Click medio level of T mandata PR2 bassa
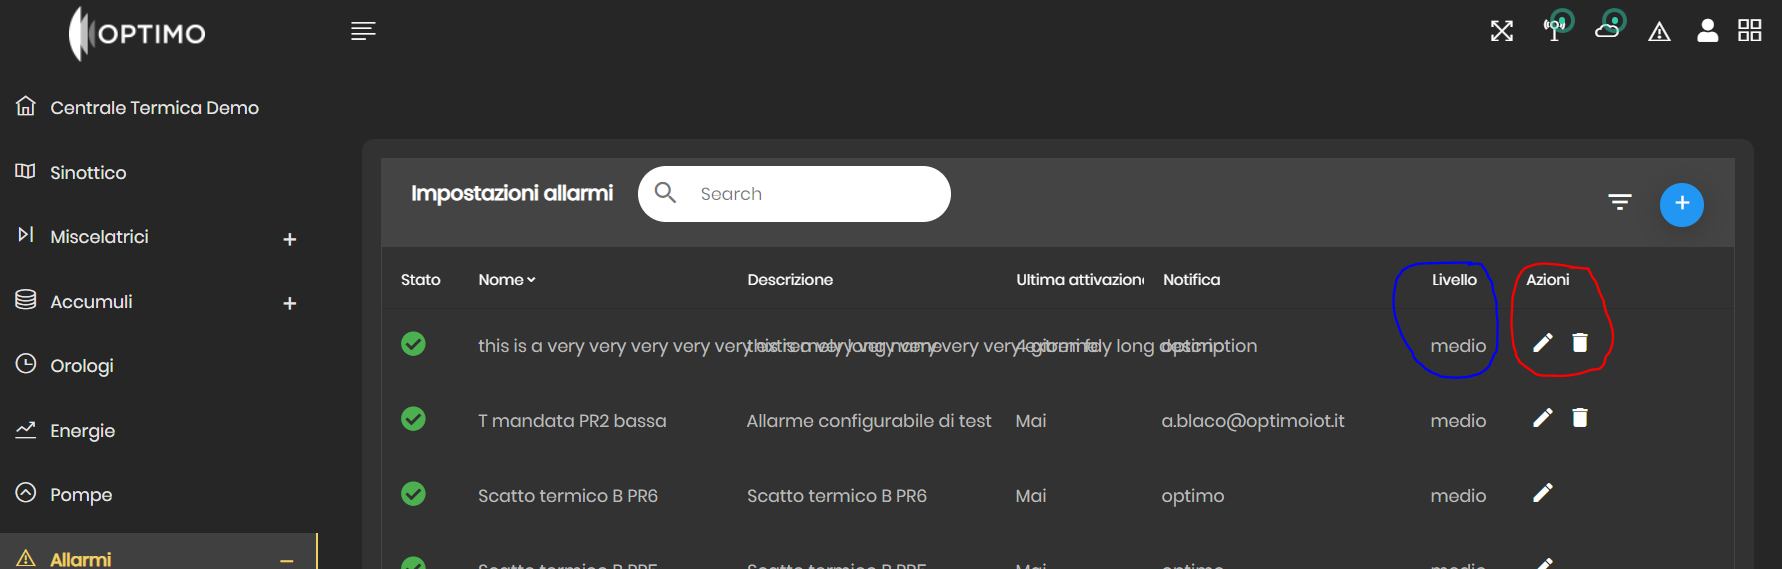Image resolution: width=1782 pixels, height=569 pixels. pos(1458,421)
